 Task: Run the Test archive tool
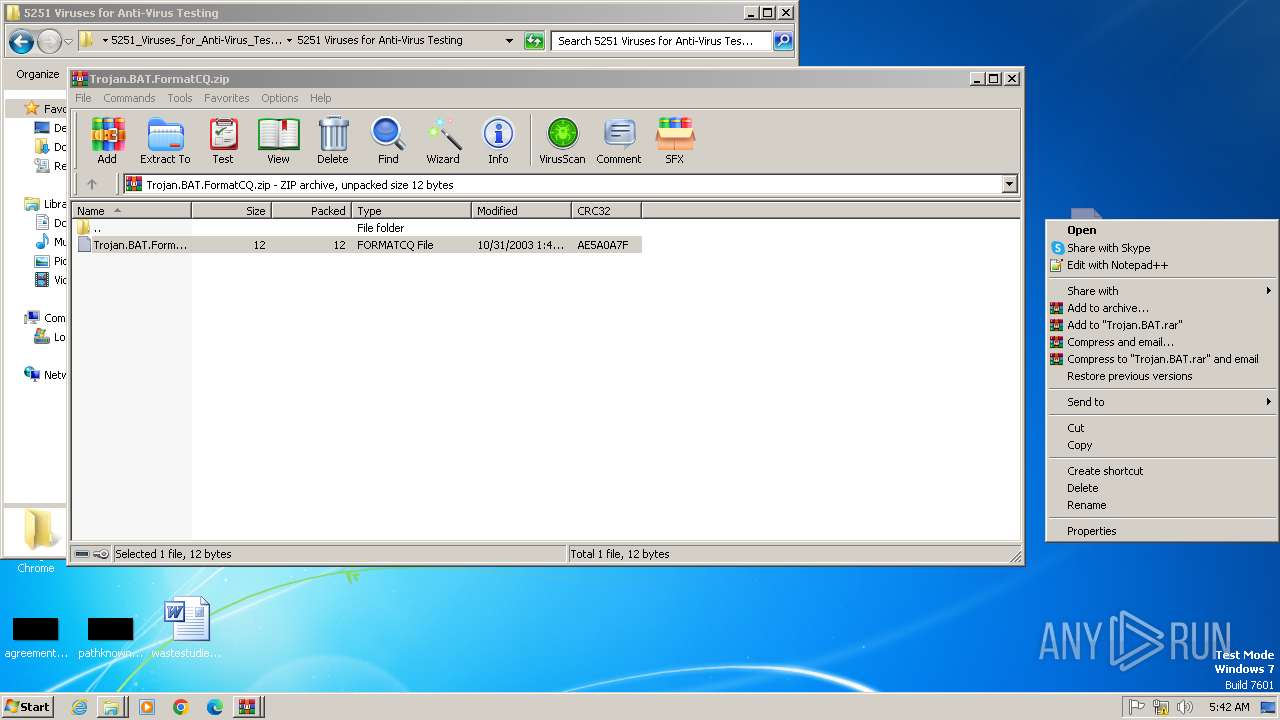(x=223, y=141)
